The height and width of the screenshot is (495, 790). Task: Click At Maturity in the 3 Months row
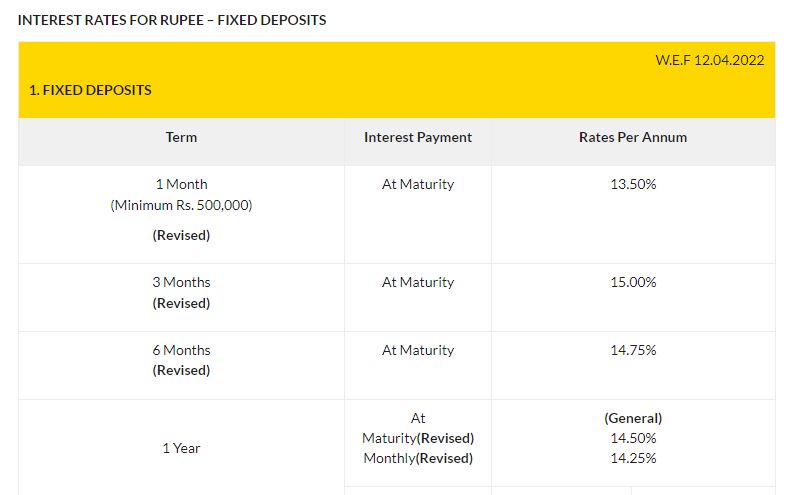(418, 282)
